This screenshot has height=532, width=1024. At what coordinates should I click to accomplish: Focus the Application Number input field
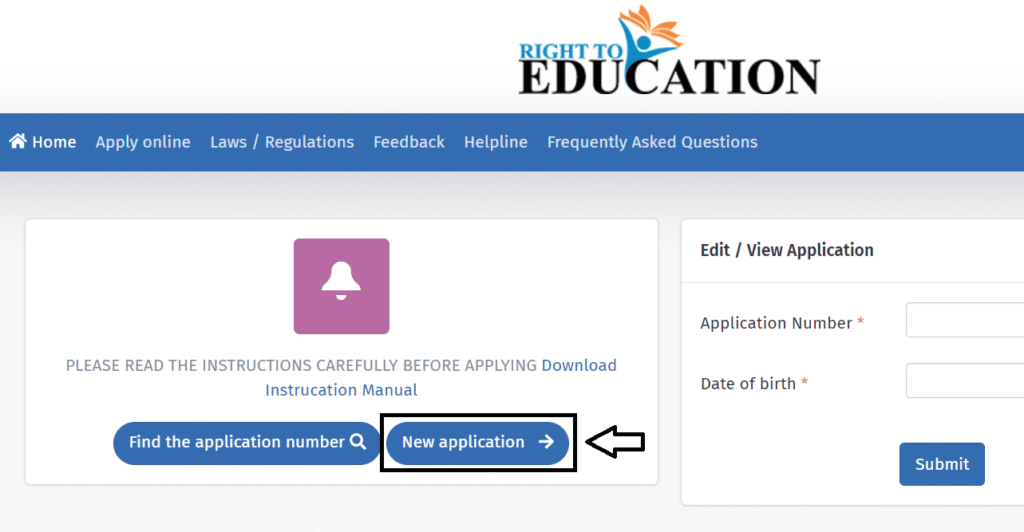click(965, 320)
